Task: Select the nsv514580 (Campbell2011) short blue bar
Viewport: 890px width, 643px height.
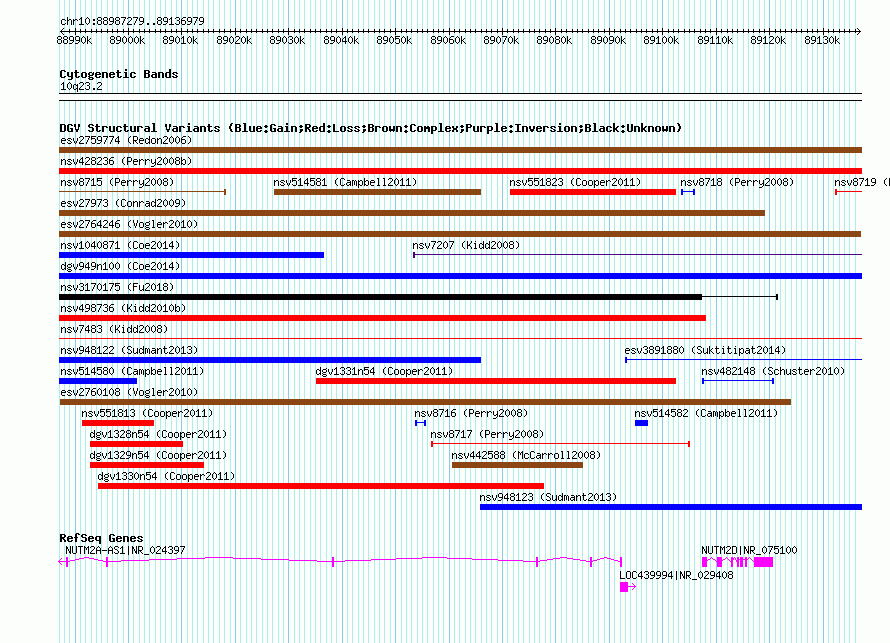Action: pos(98,381)
